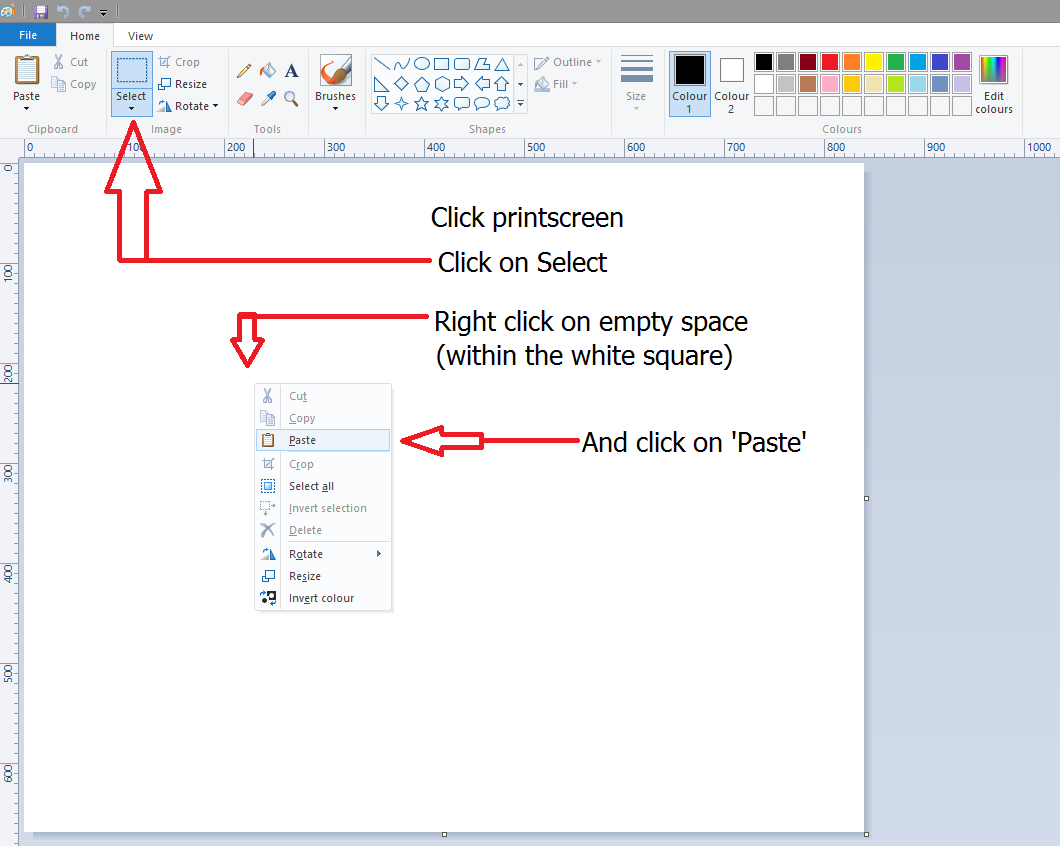Select the Eraser tool
This screenshot has width=1060, height=846.
[x=245, y=99]
